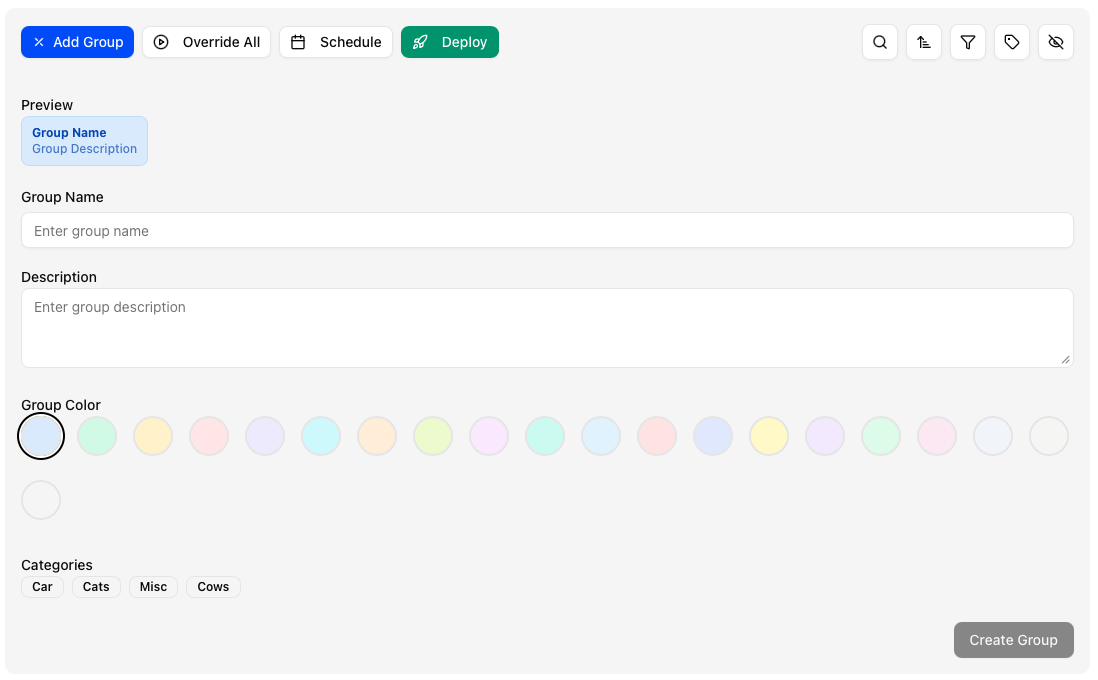The height and width of the screenshot is (680, 1098).
Task: Select the Misc category tag
Action: click(153, 587)
